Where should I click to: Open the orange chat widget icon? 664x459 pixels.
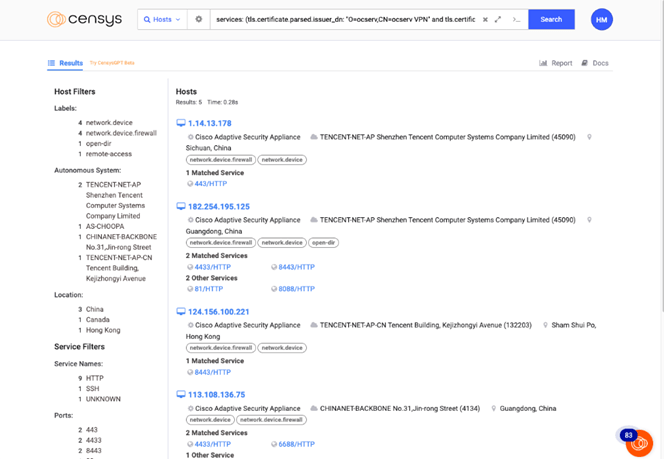click(639, 443)
